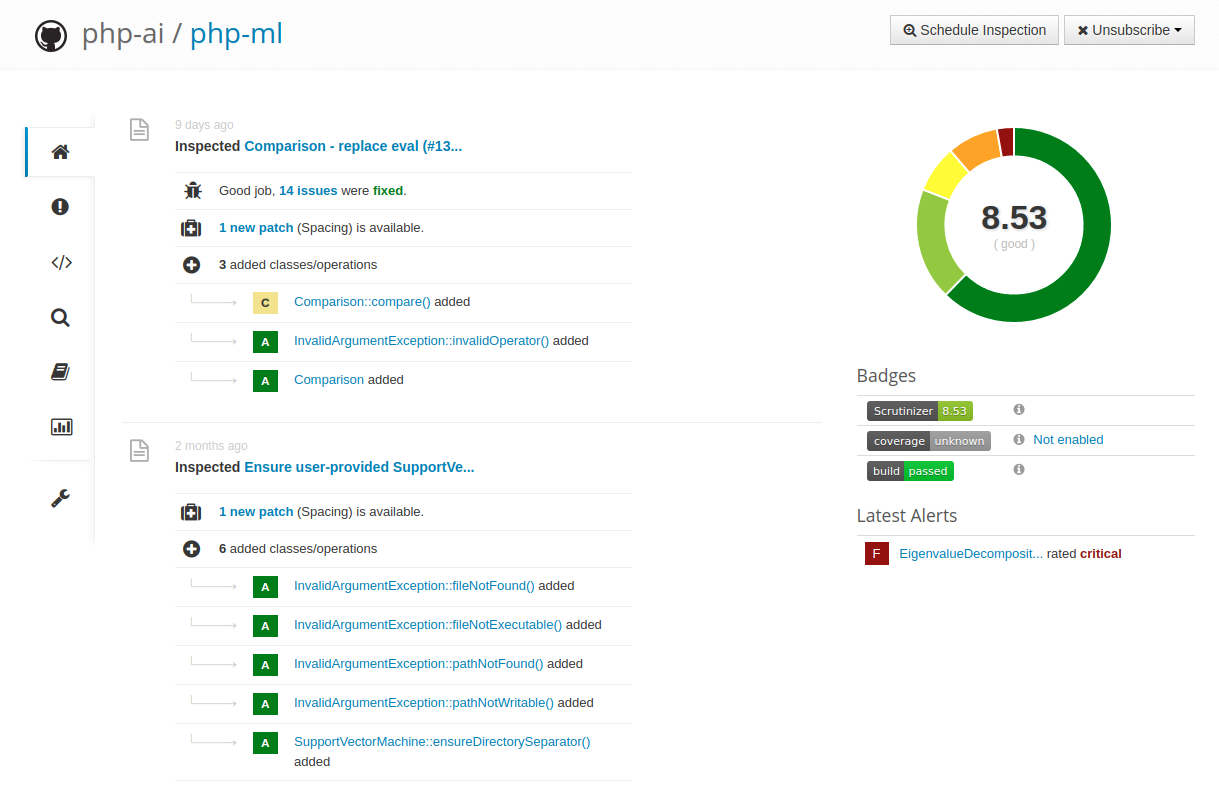Viewport: 1219px width, 787px height.
Task: Click info icon next to coverage badge
Action: click(1019, 439)
